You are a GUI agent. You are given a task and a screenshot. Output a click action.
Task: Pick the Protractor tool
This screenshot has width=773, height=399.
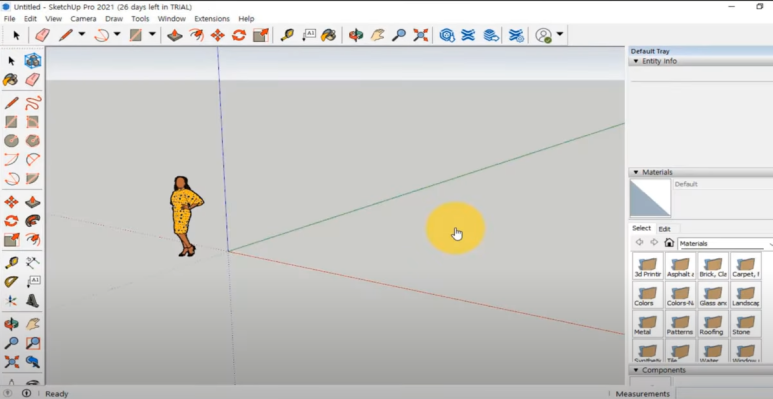point(11,282)
